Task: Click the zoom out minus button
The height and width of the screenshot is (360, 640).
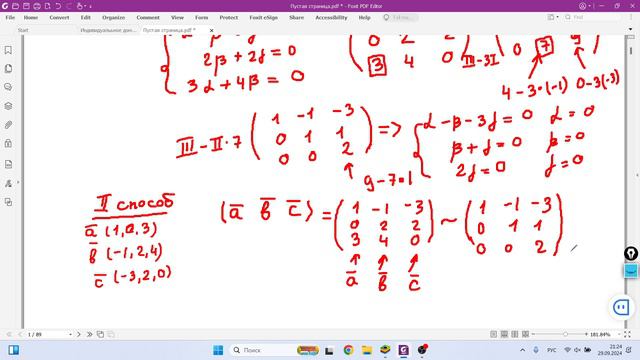Action: click(533, 334)
